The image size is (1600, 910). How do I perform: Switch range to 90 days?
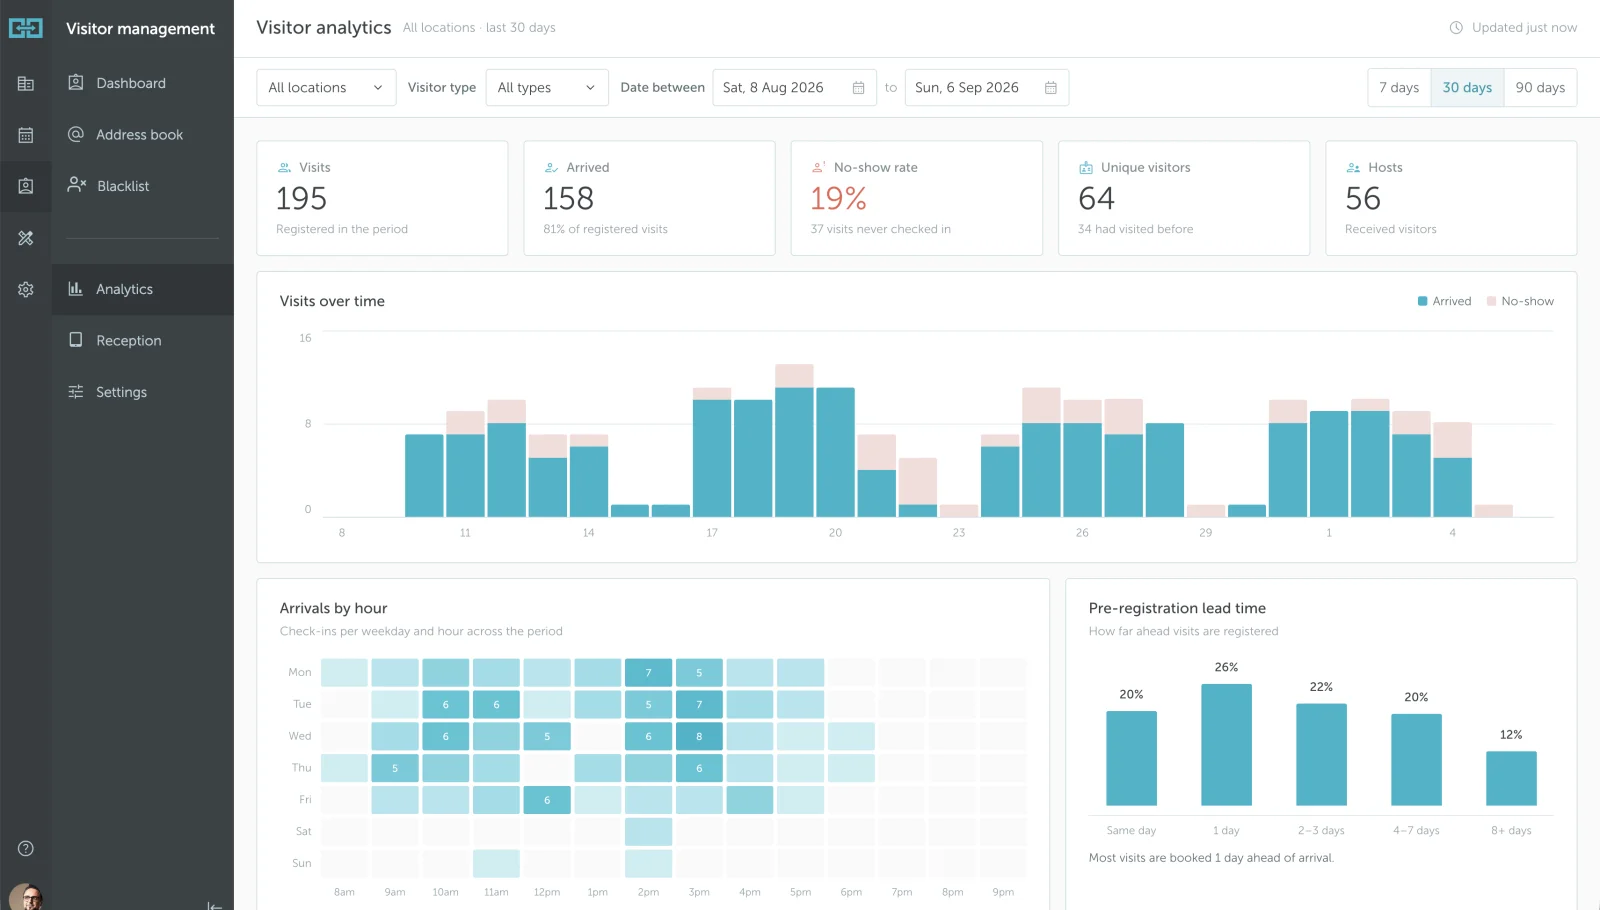[x=1540, y=87]
